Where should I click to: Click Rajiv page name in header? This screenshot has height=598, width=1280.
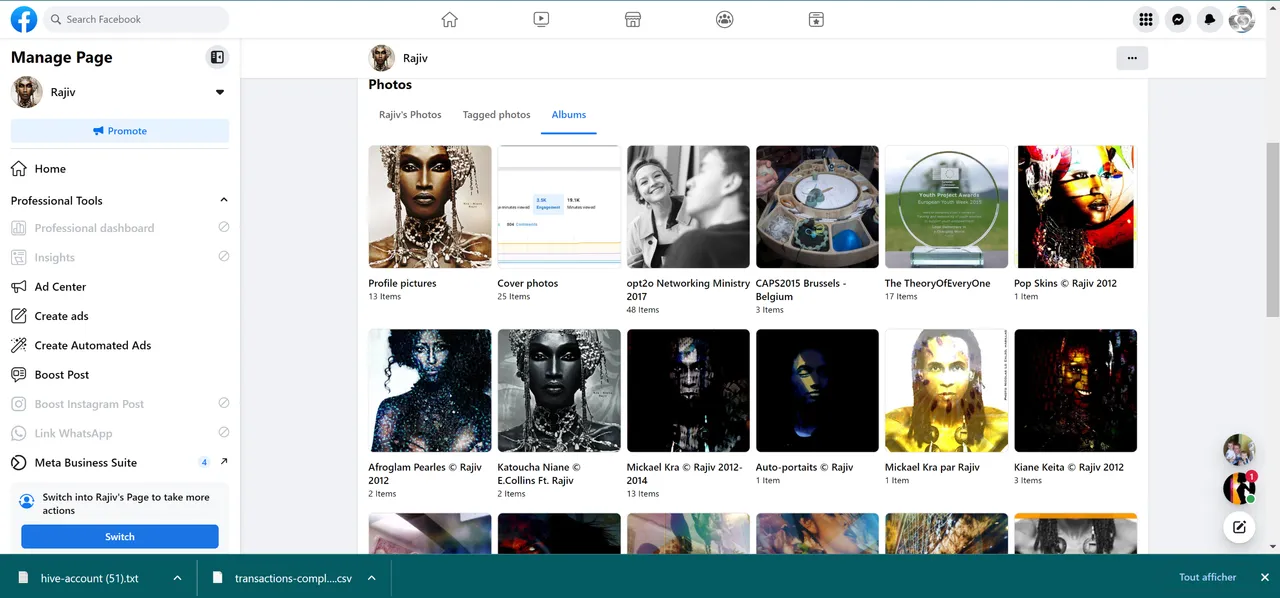point(414,58)
